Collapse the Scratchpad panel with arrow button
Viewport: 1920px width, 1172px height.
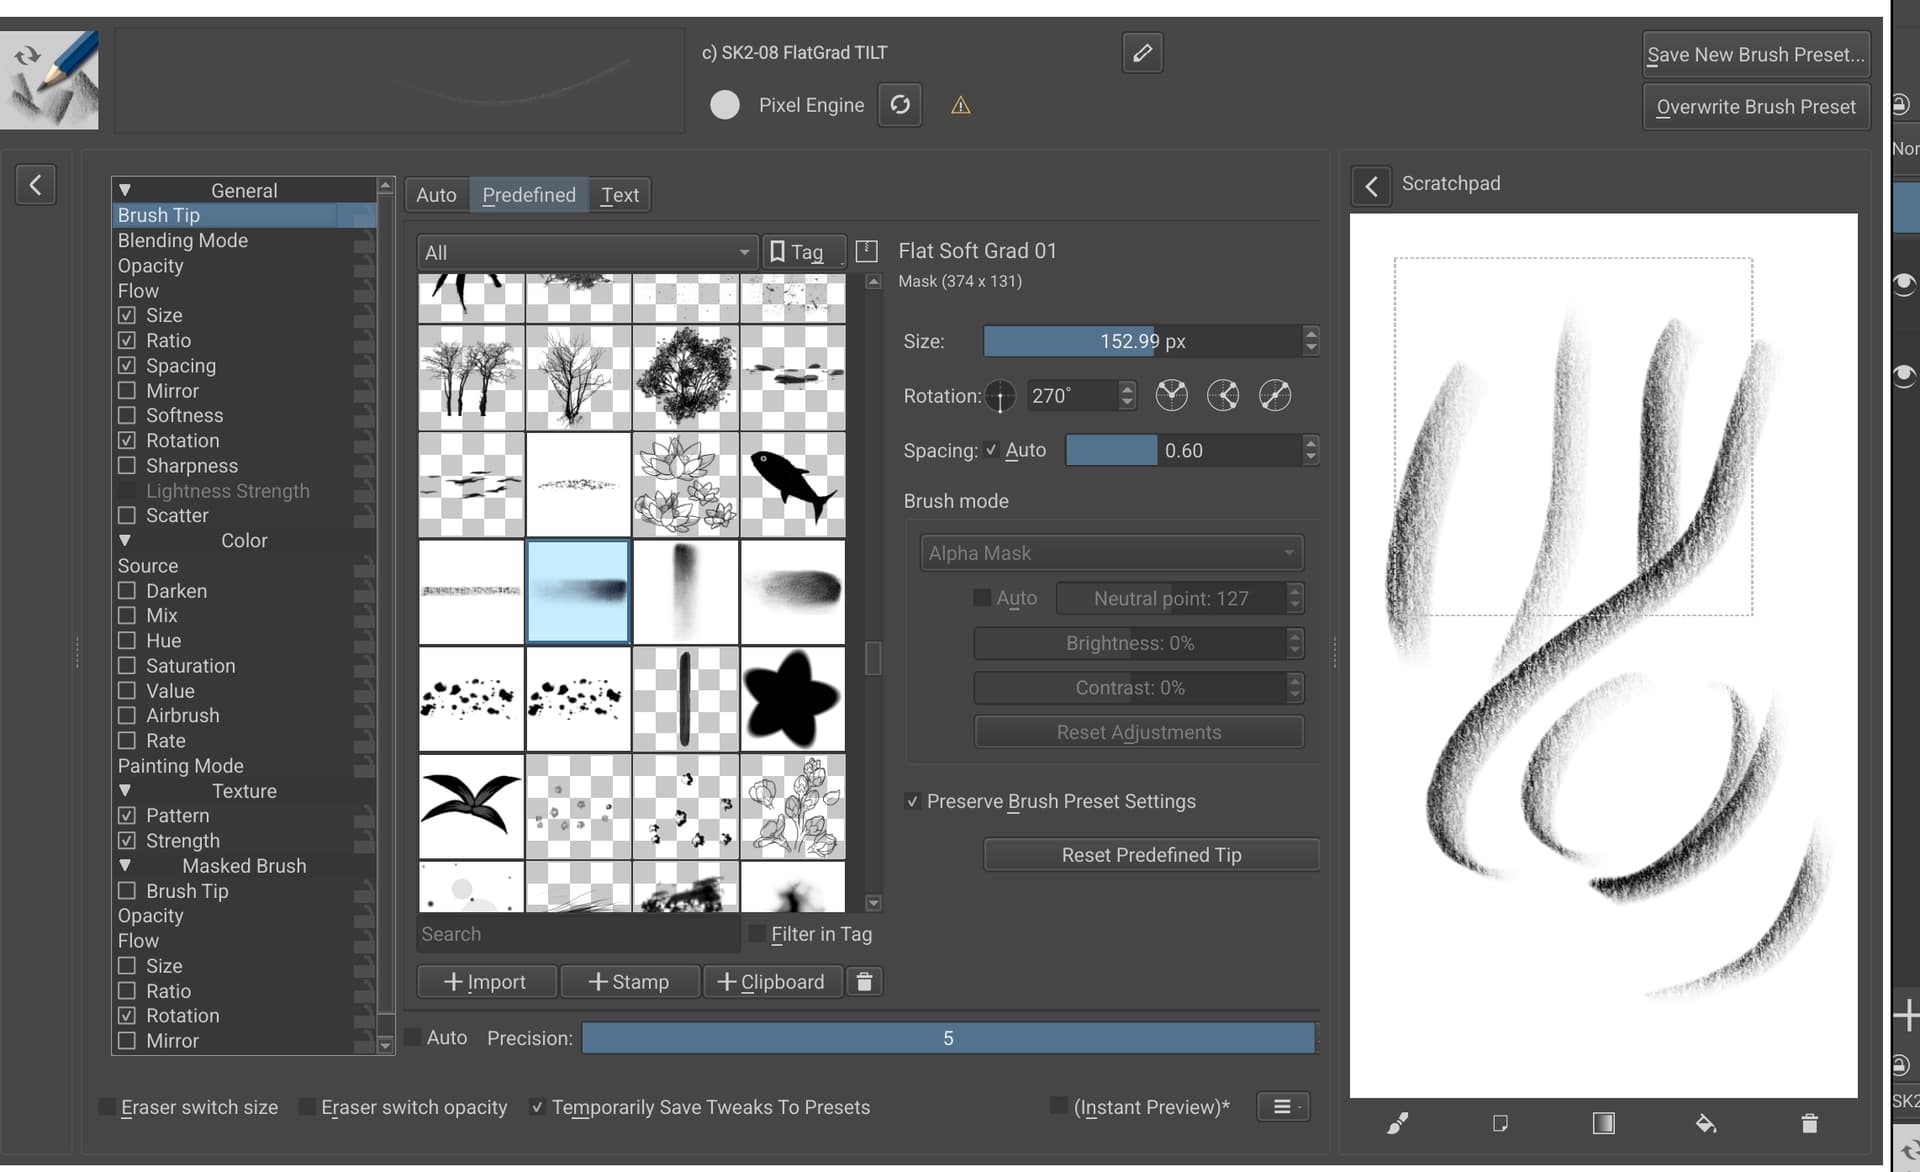click(1371, 185)
